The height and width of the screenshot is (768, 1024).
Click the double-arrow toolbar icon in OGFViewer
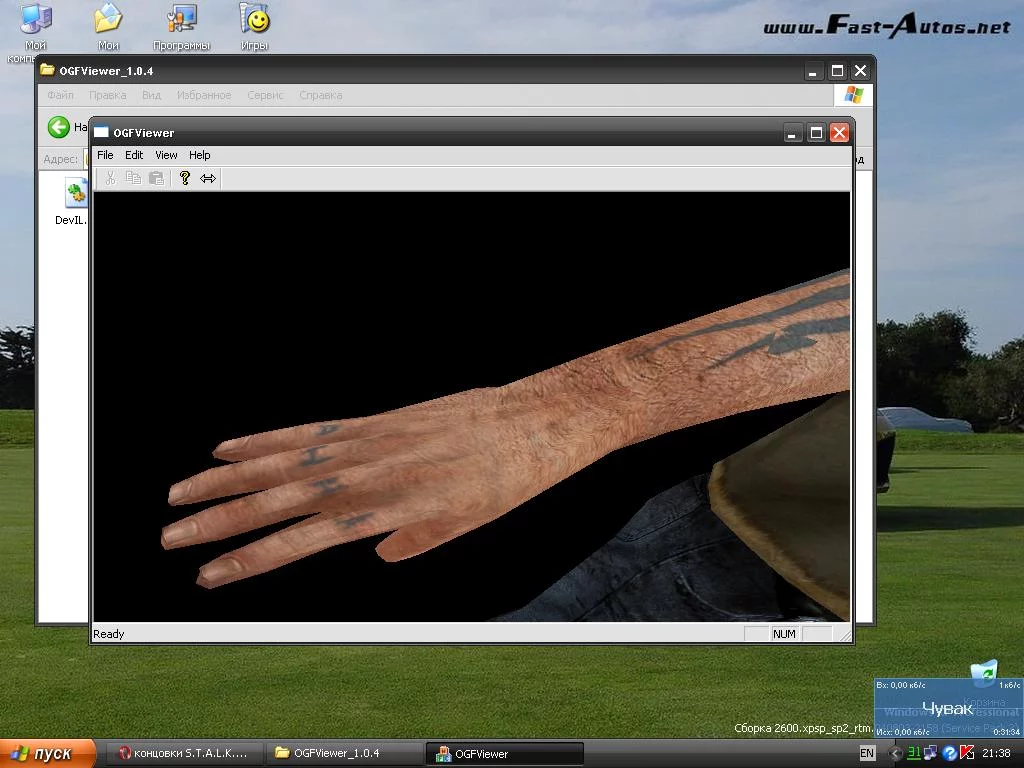(208, 178)
